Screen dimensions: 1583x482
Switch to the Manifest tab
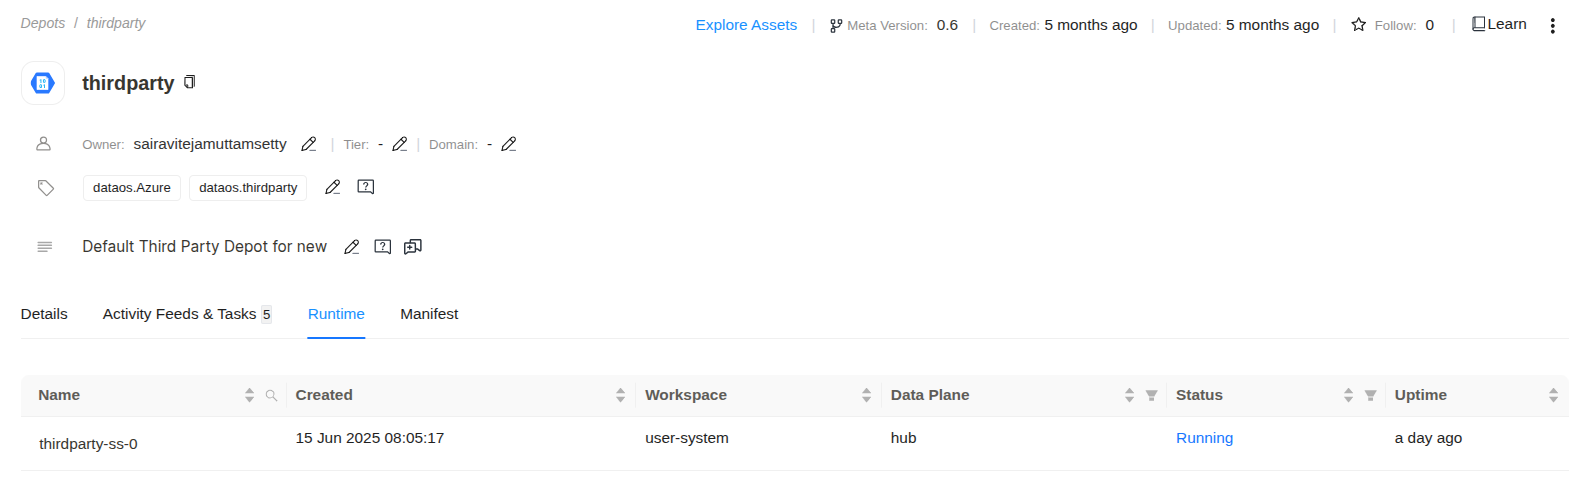pos(429,314)
